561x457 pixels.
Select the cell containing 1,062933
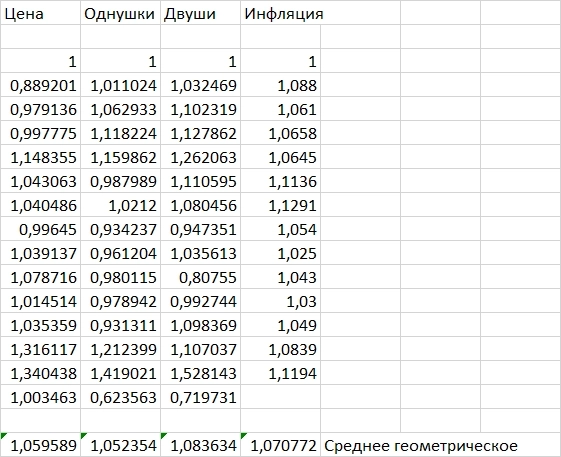(x=120, y=109)
